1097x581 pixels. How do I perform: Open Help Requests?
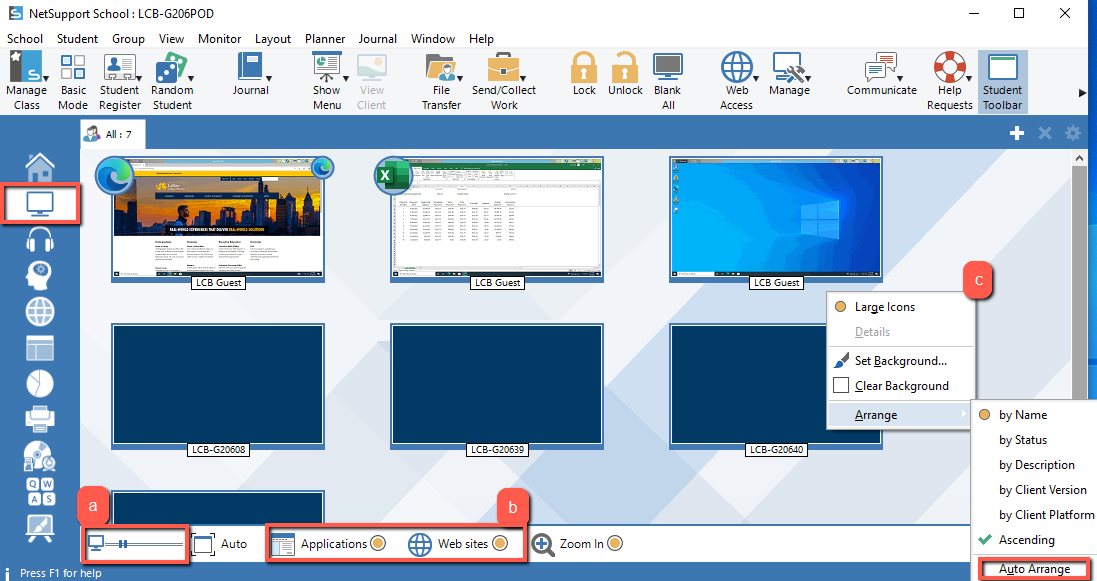[x=949, y=81]
